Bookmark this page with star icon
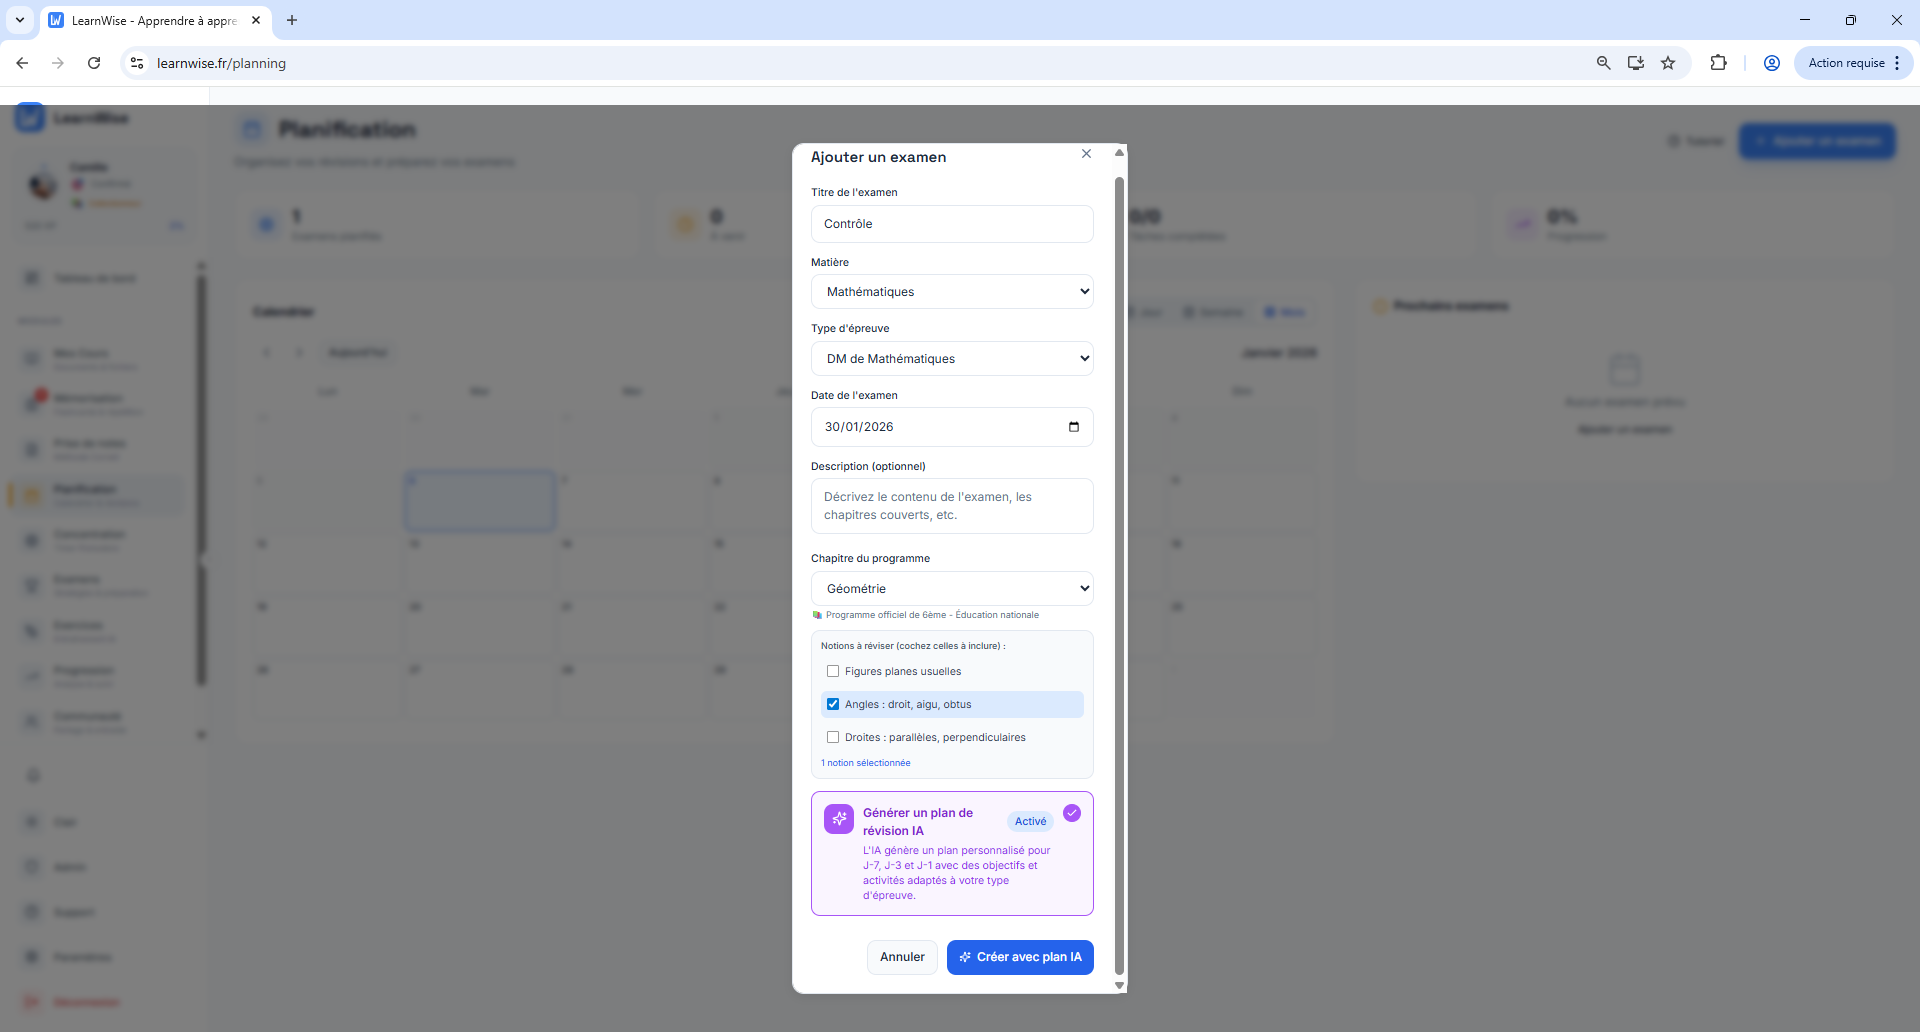This screenshot has height=1032, width=1920. [1668, 63]
